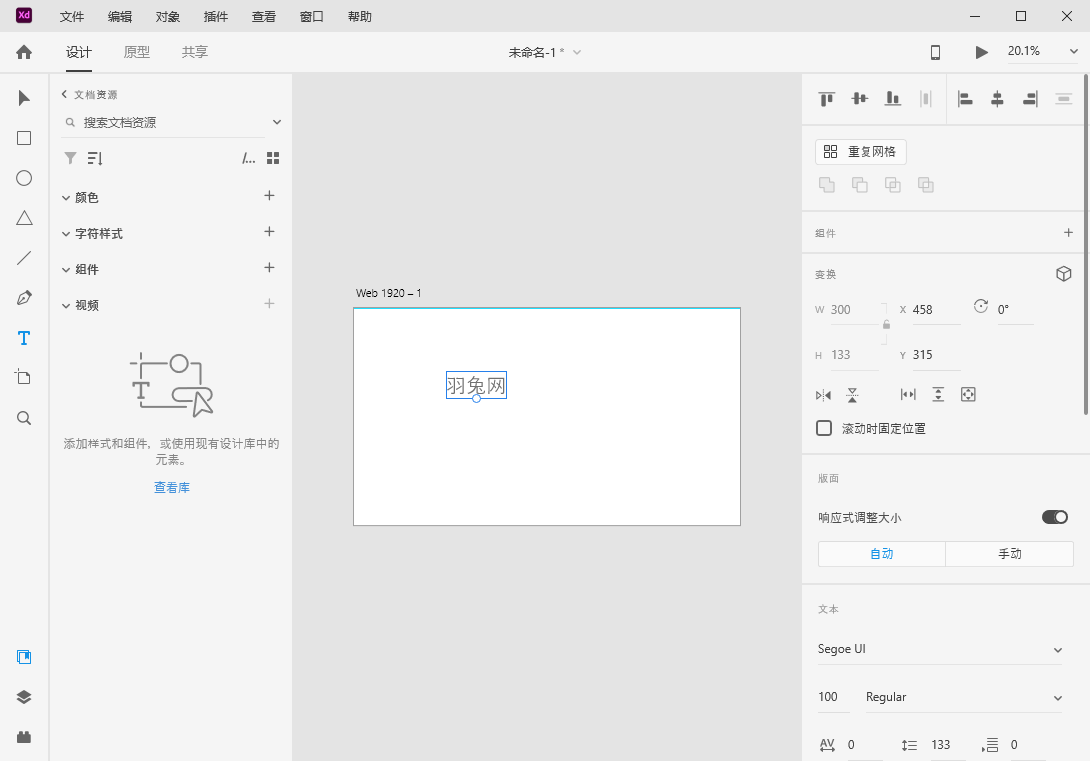Open the Segoe UI font dropdown

point(940,649)
